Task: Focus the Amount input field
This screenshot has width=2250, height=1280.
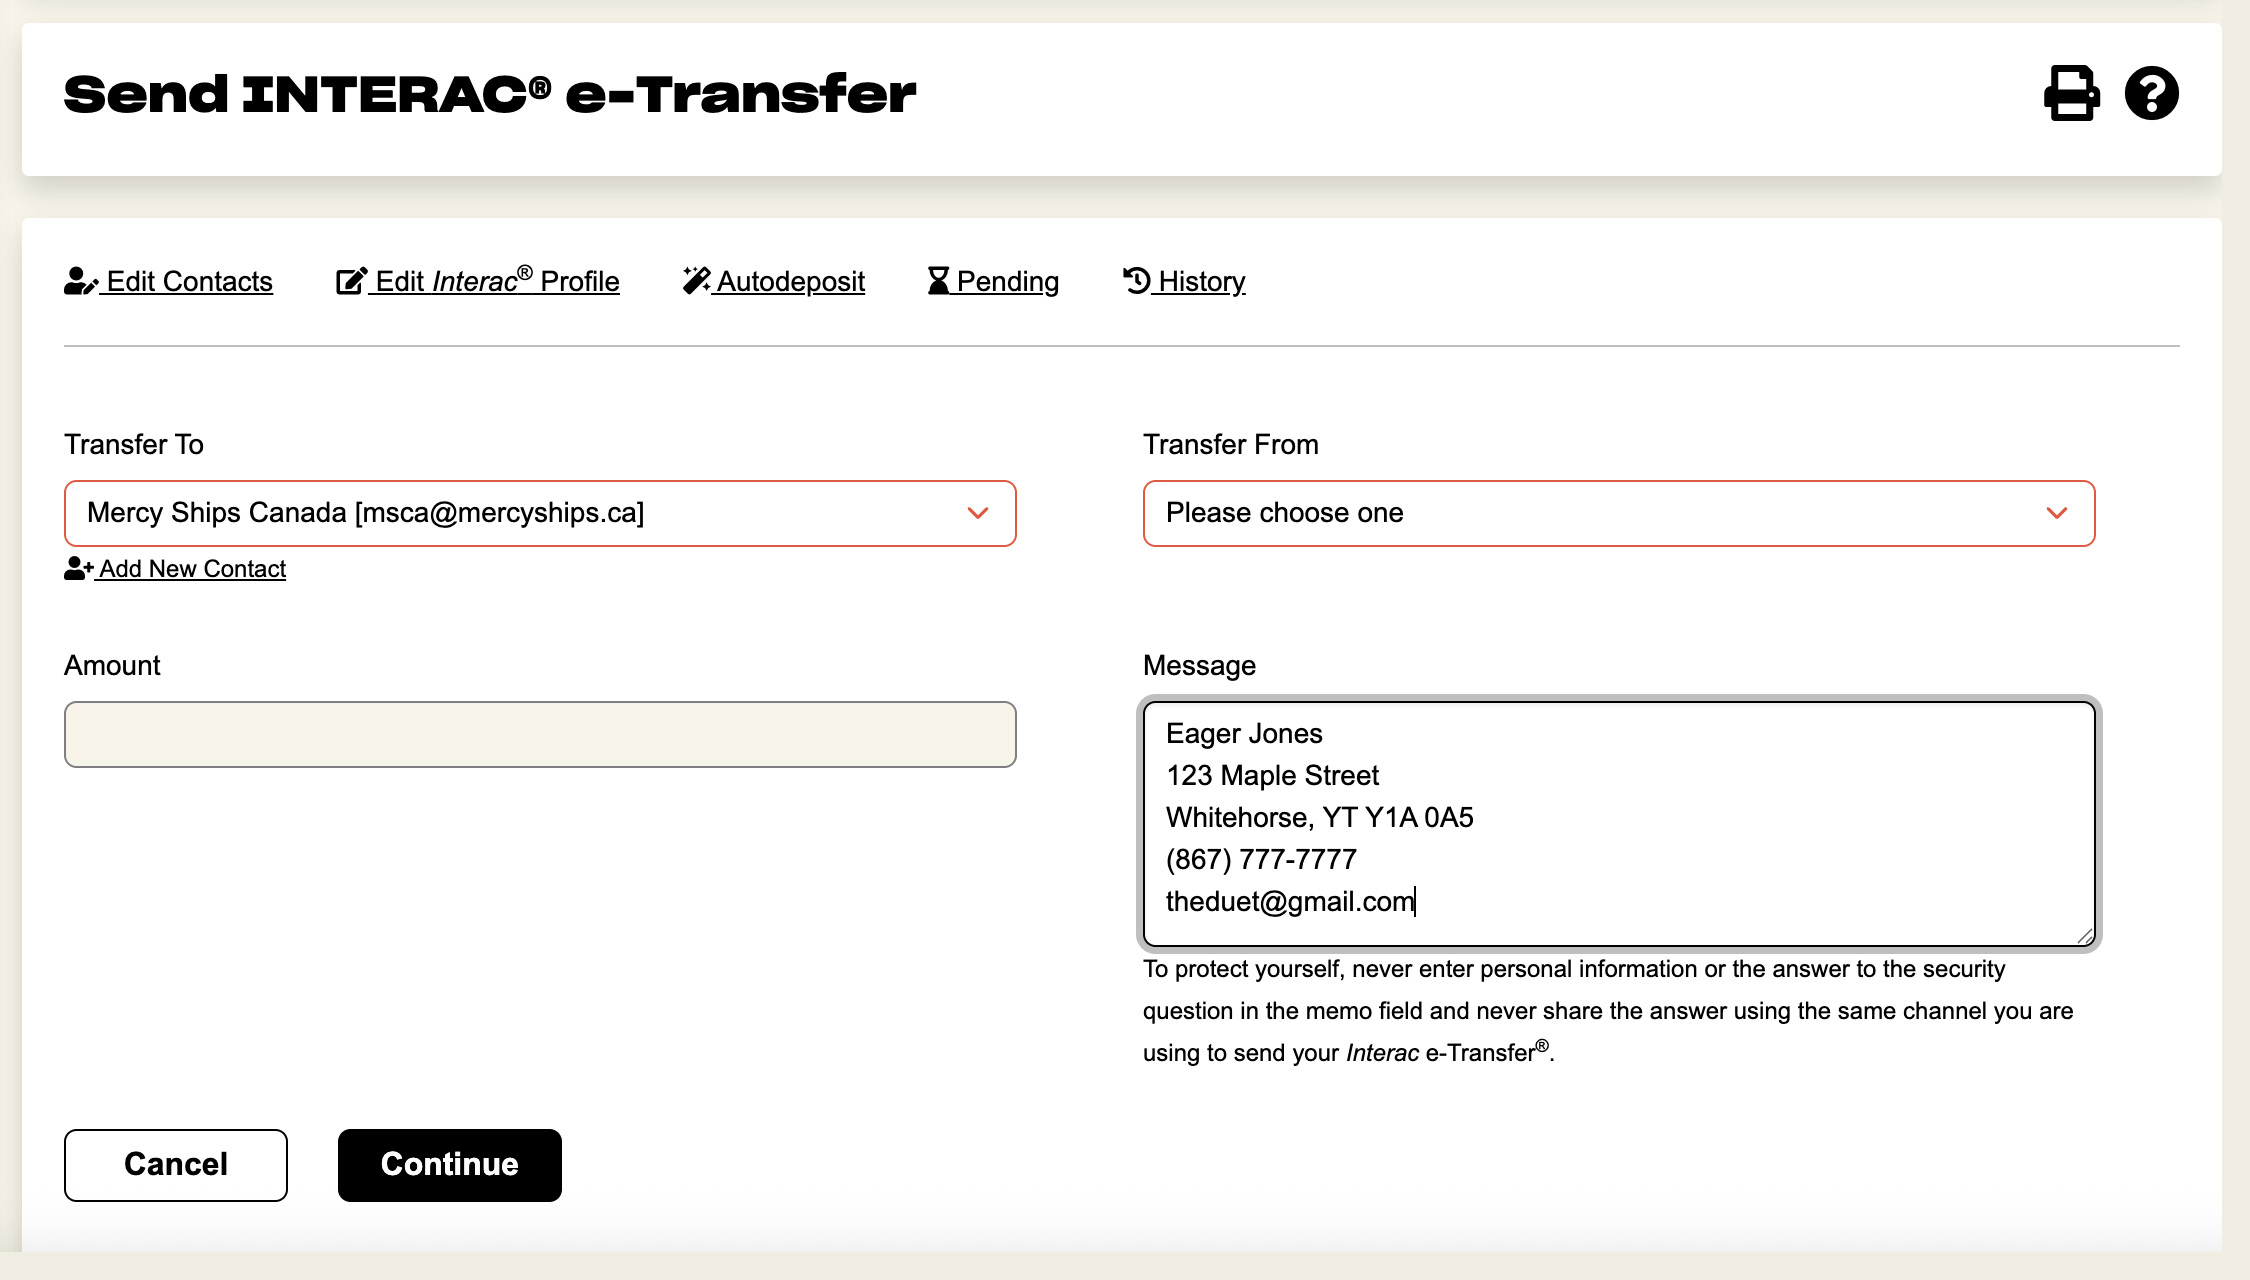Action: point(540,734)
